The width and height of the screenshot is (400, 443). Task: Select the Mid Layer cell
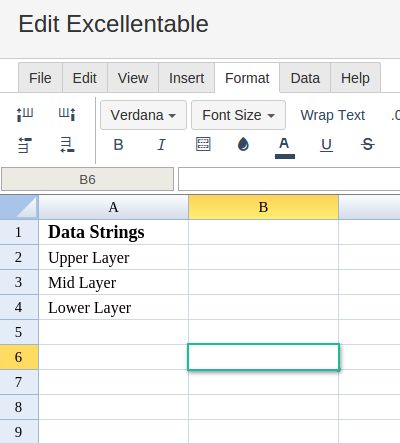[114, 282]
